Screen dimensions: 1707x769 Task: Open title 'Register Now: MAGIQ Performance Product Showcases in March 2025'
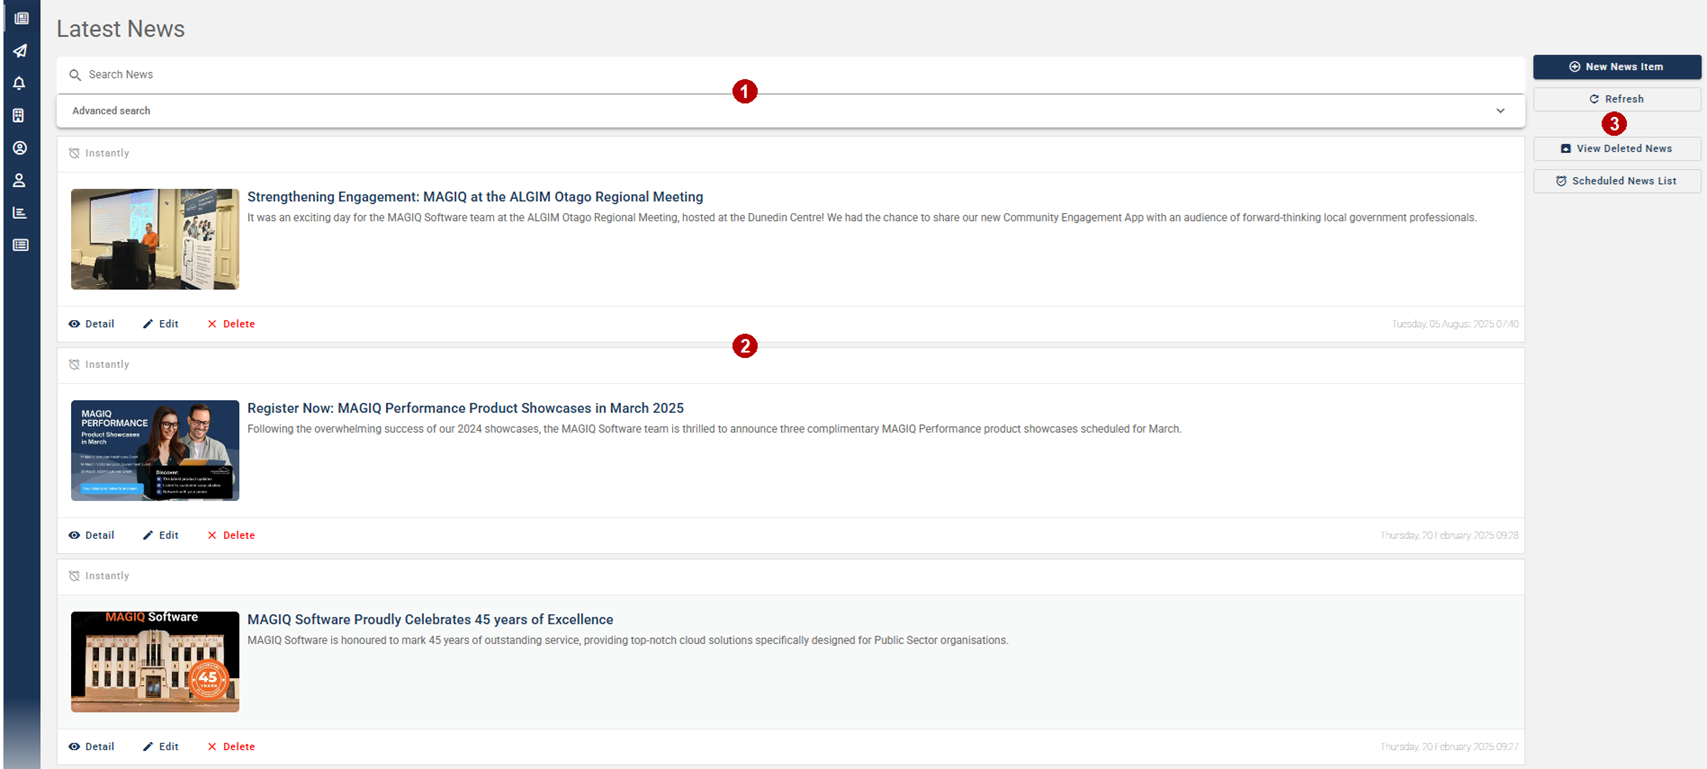click(466, 408)
